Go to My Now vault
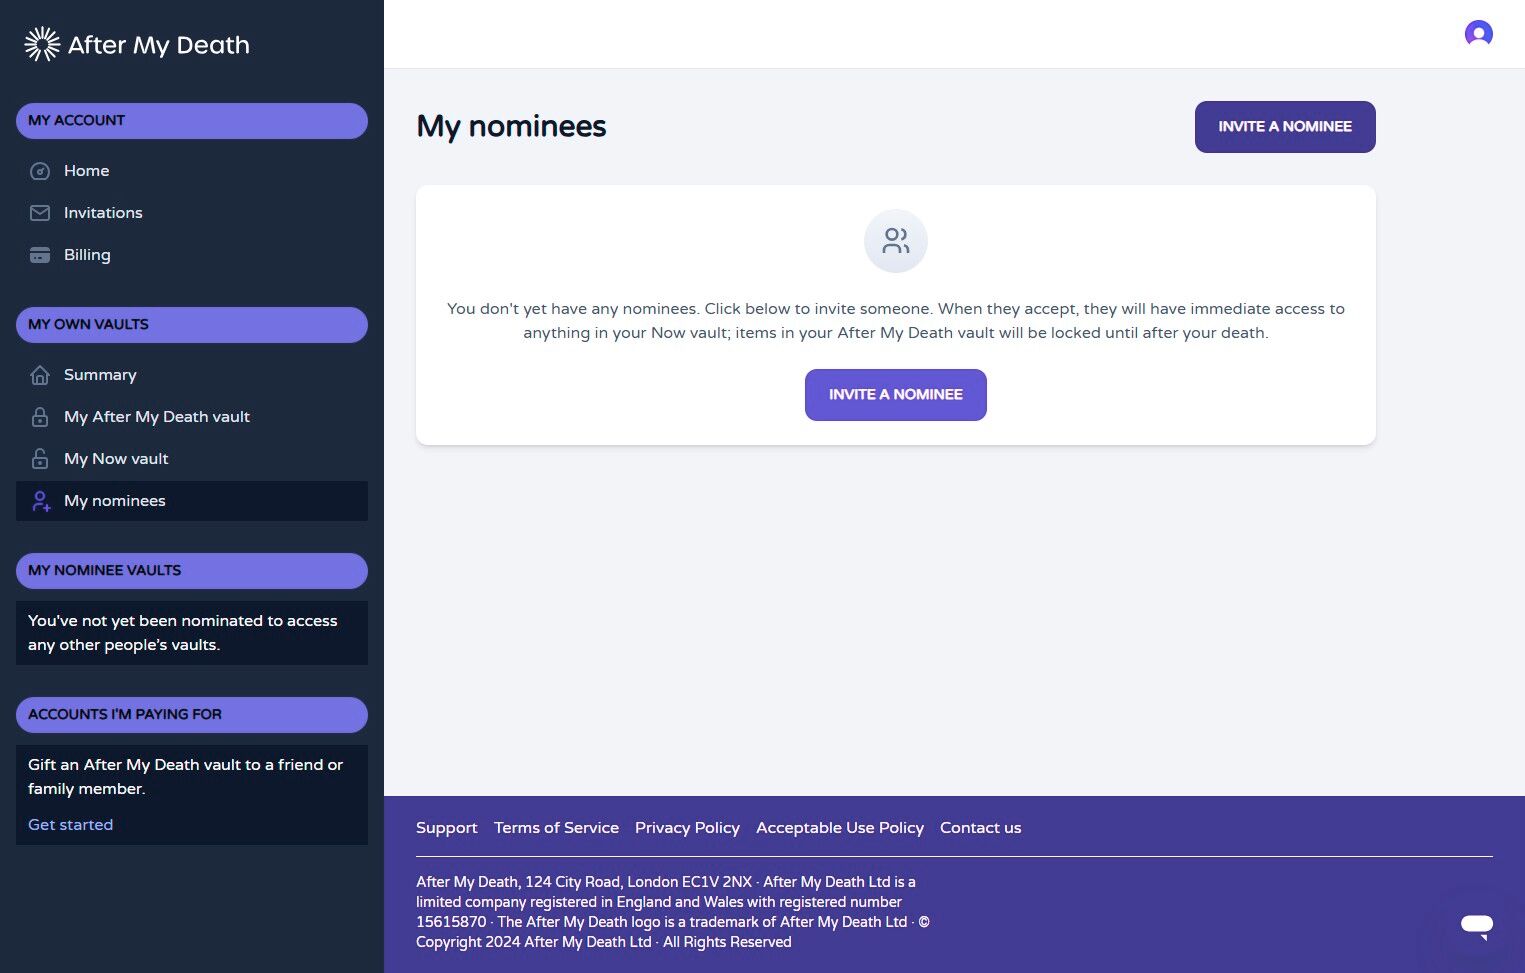The height and width of the screenshot is (973, 1525). pos(116,459)
